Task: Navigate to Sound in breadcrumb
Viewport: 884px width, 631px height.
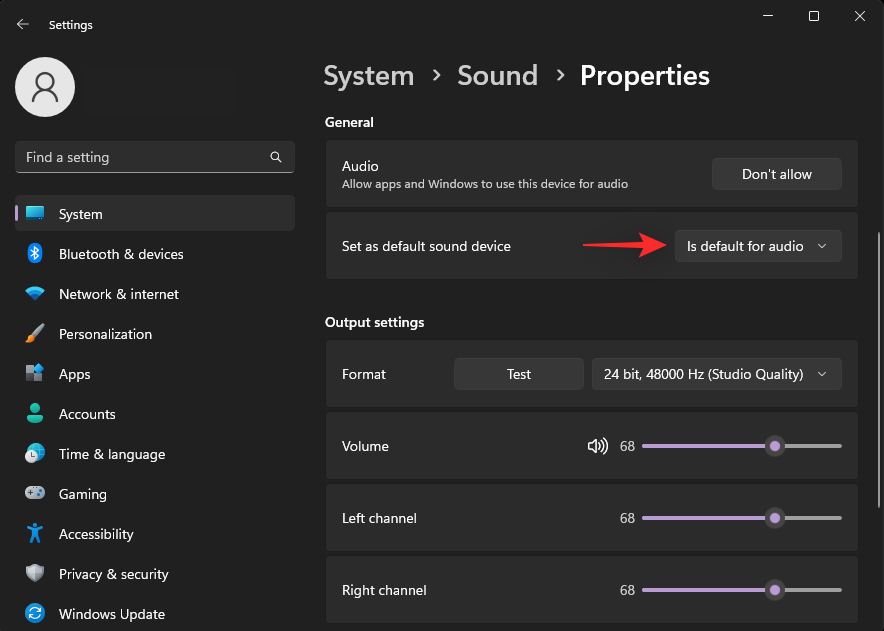Action: click(497, 76)
